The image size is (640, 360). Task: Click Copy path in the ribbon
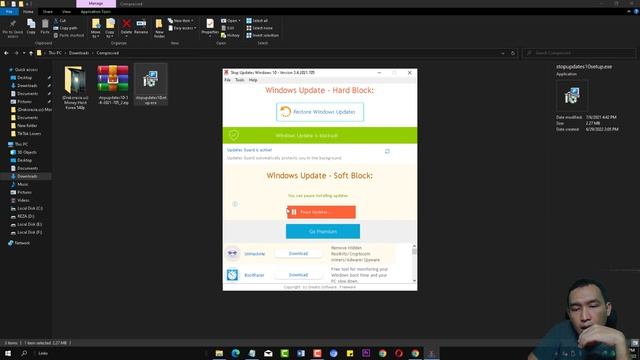(65, 28)
